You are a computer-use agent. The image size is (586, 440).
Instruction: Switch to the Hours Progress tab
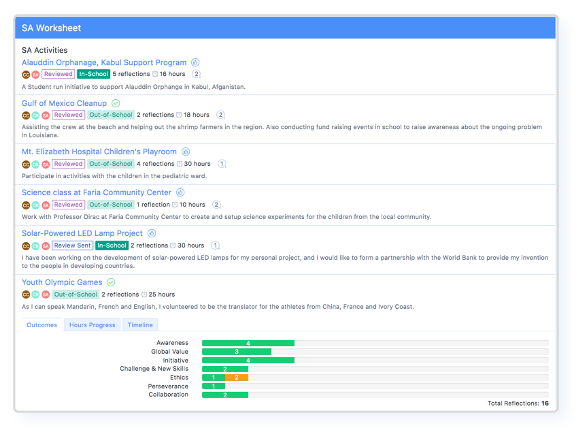pos(92,325)
